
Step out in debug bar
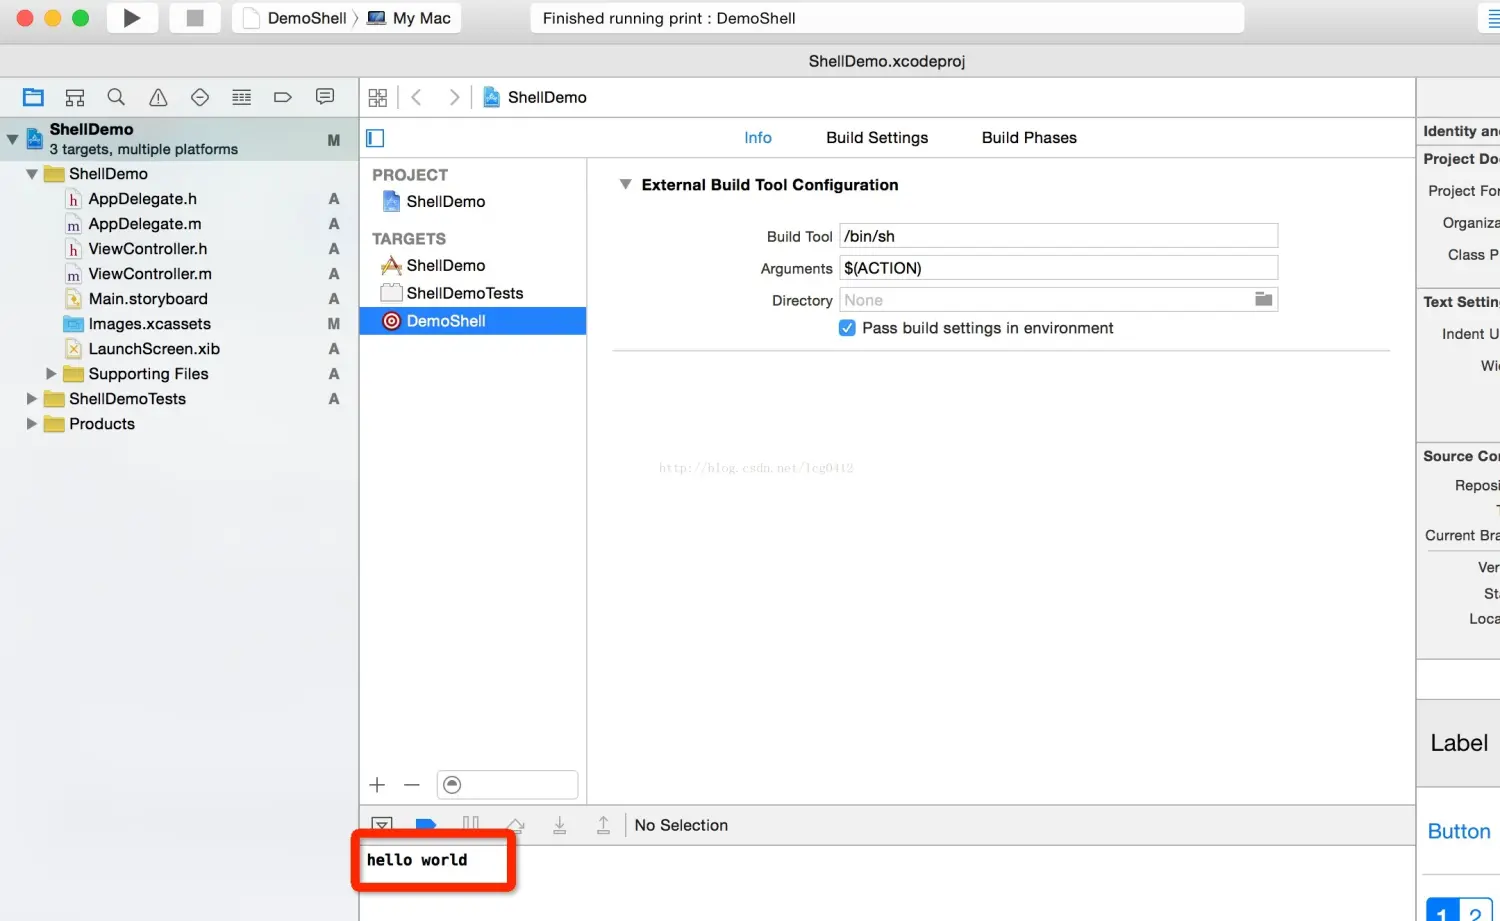603,825
